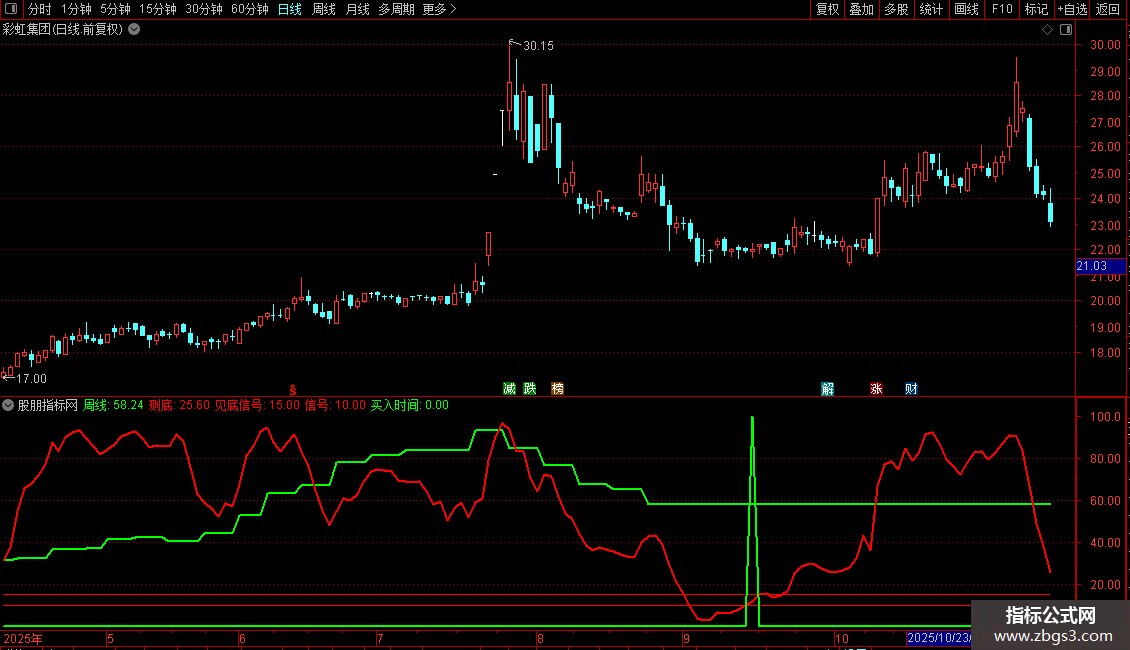Click the 2025/10/23 date marker

click(939, 638)
